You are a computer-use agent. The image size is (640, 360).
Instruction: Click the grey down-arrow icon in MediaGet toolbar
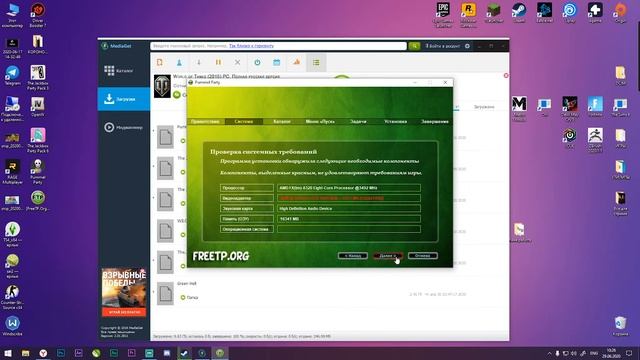coord(199,62)
